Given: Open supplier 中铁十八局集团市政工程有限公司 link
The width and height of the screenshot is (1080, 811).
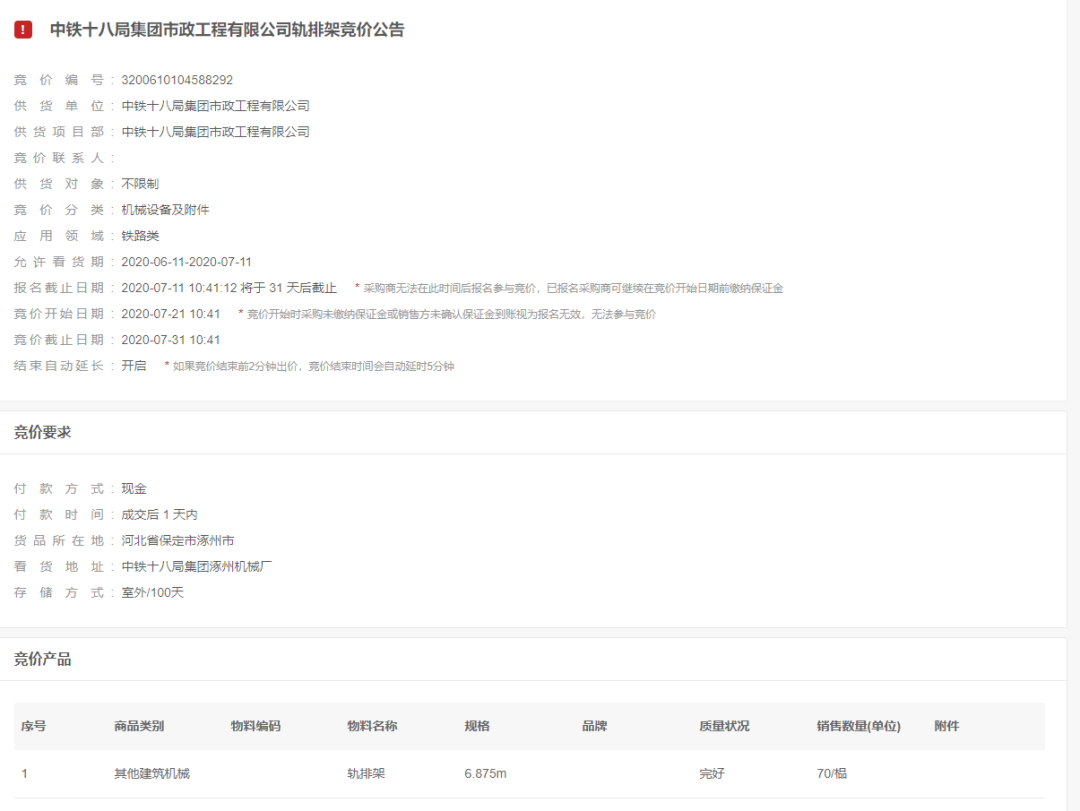Looking at the screenshot, I should pyautogui.click(x=216, y=104).
